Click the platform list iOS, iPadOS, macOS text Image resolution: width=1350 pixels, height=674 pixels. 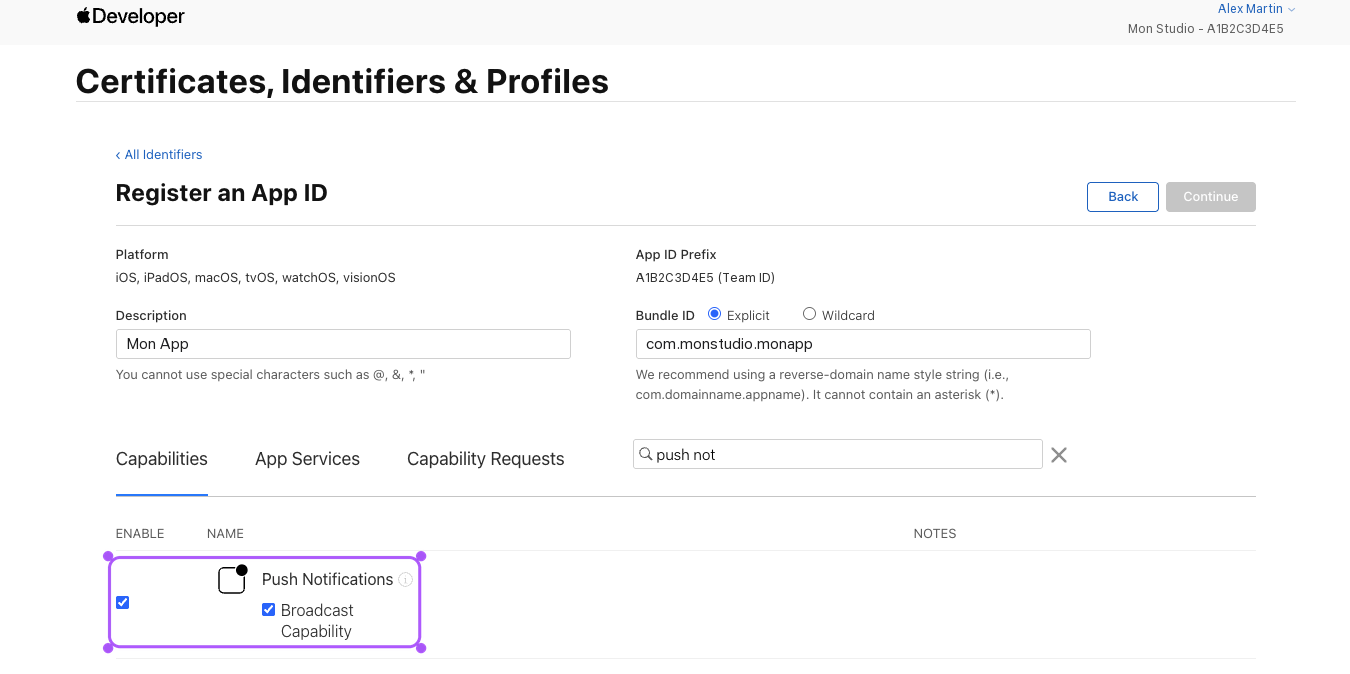pyautogui.click(x=256, y=278)
